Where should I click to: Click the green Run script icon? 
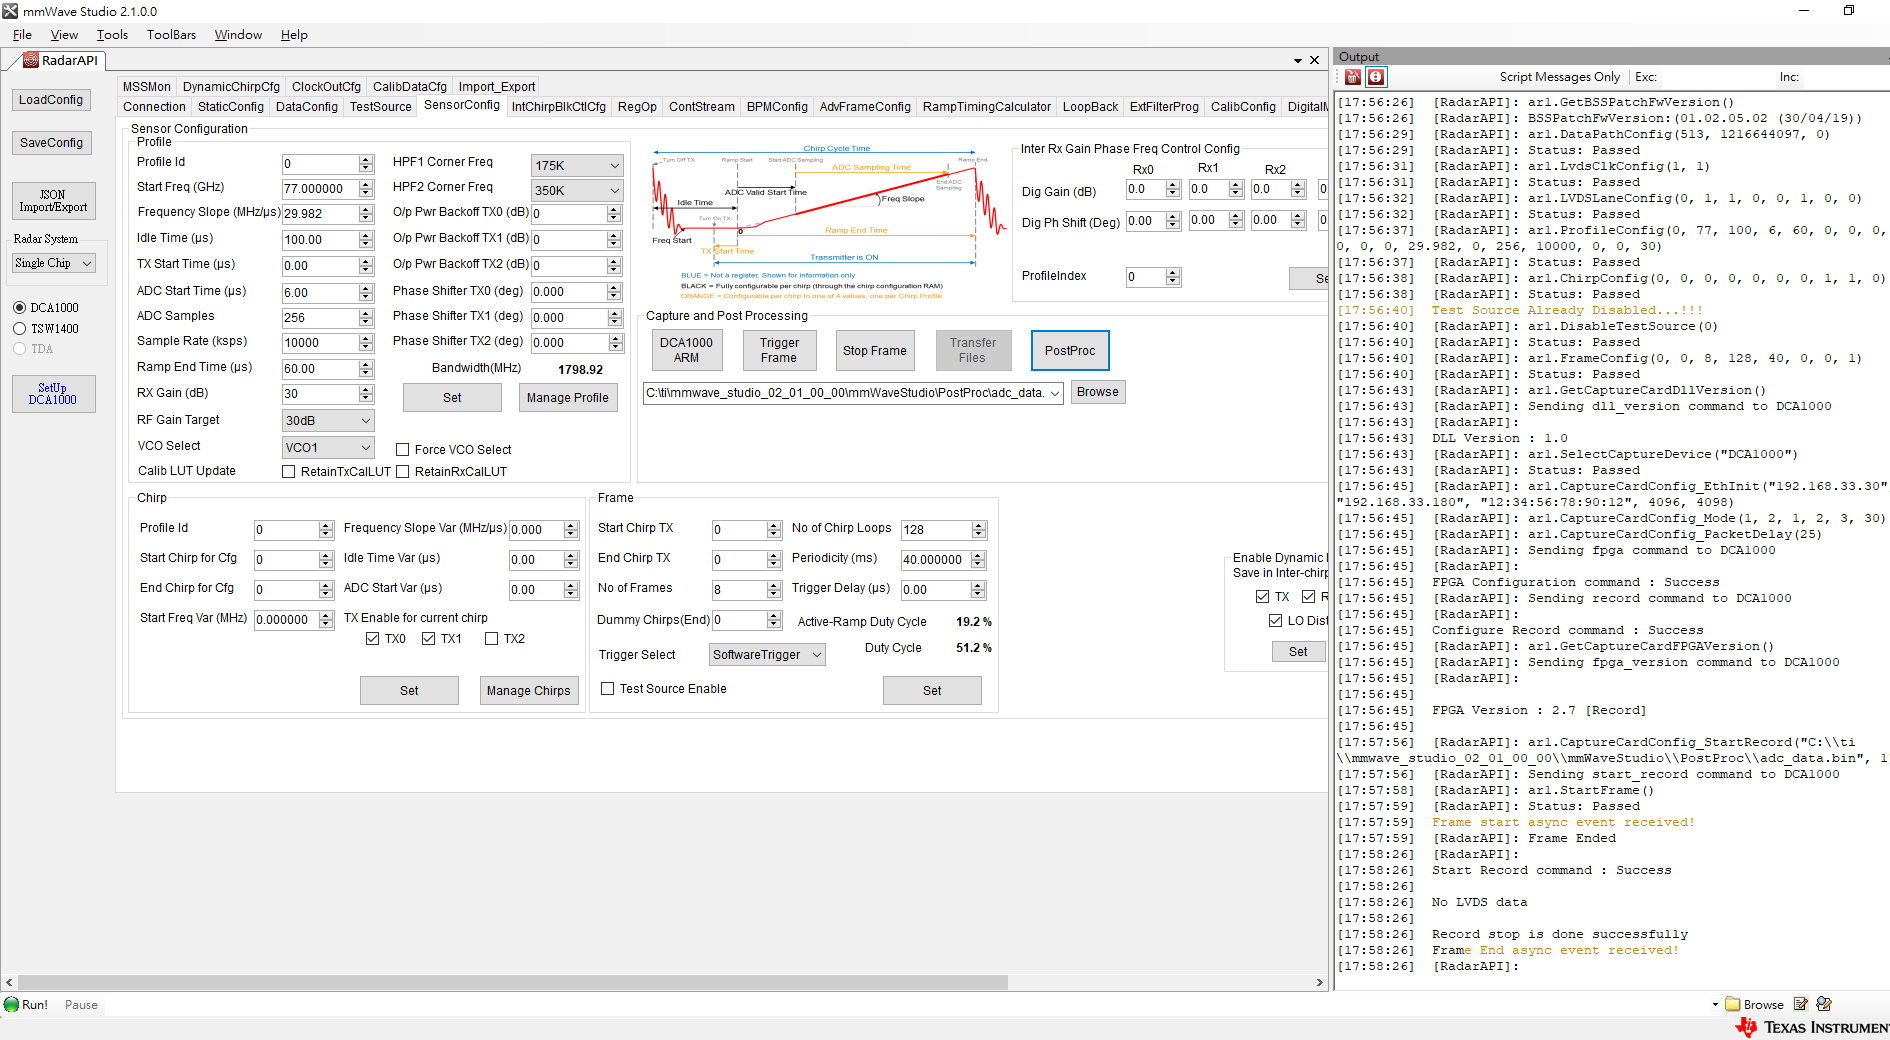11,1004
